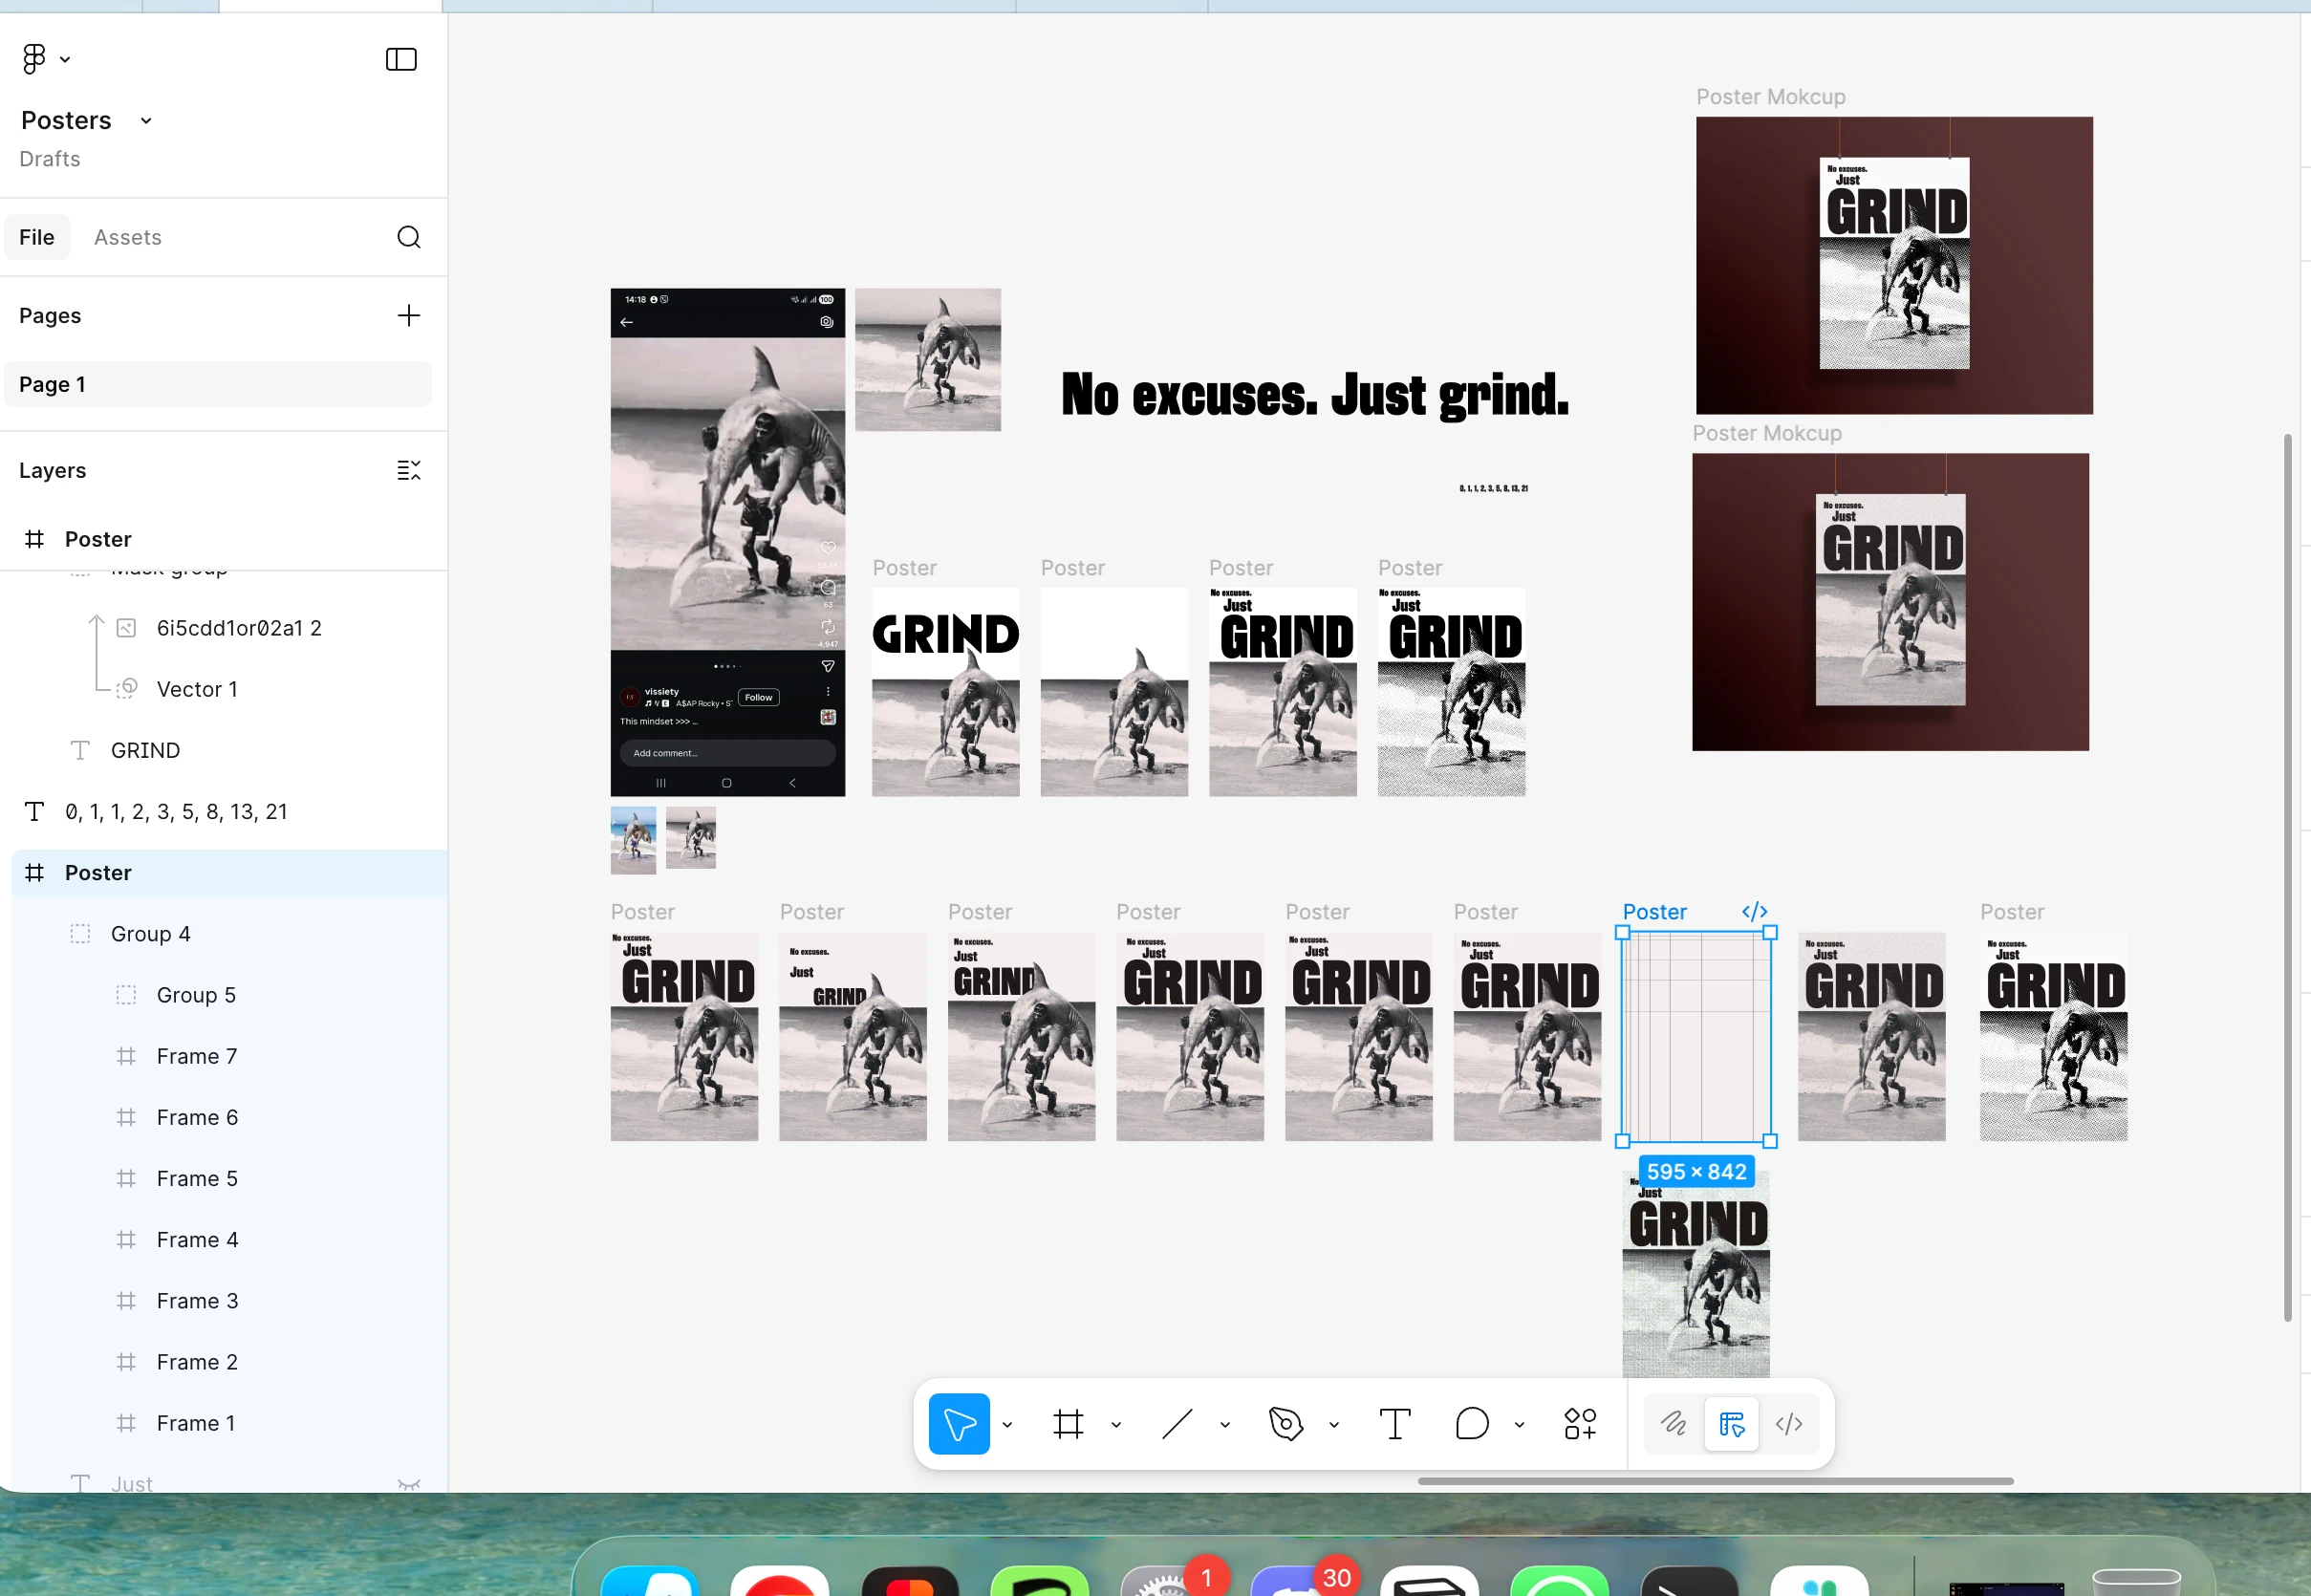Minimize the UI with sidebar toggle
This screenshot has width=2311, height=1596.
[401, 59]
